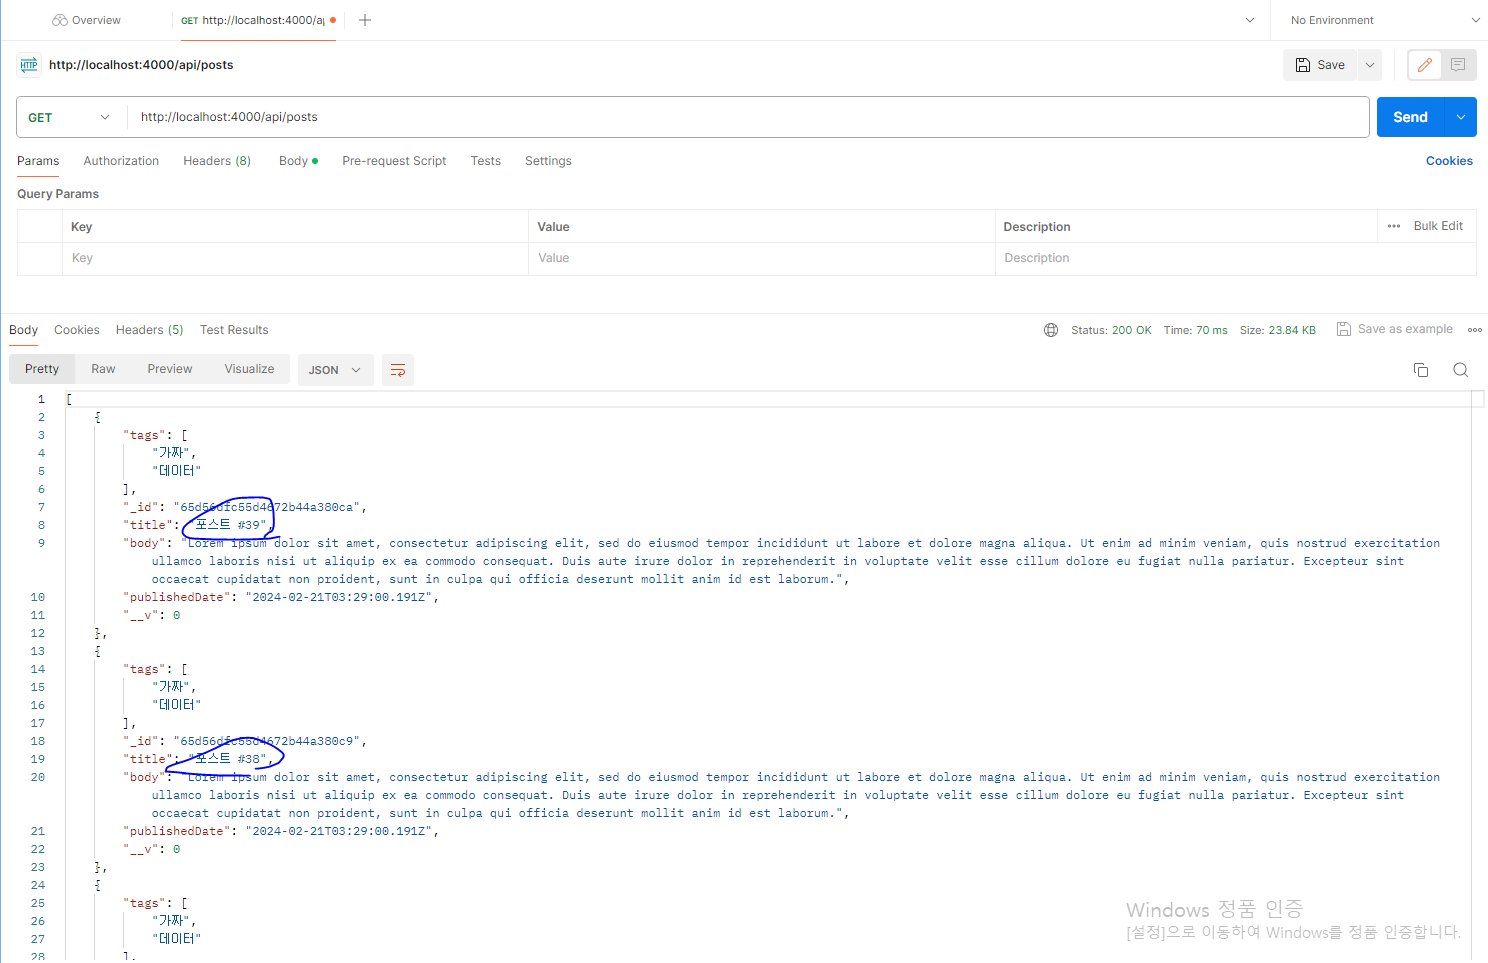Select the Pretty view

(x=42, y=369)
